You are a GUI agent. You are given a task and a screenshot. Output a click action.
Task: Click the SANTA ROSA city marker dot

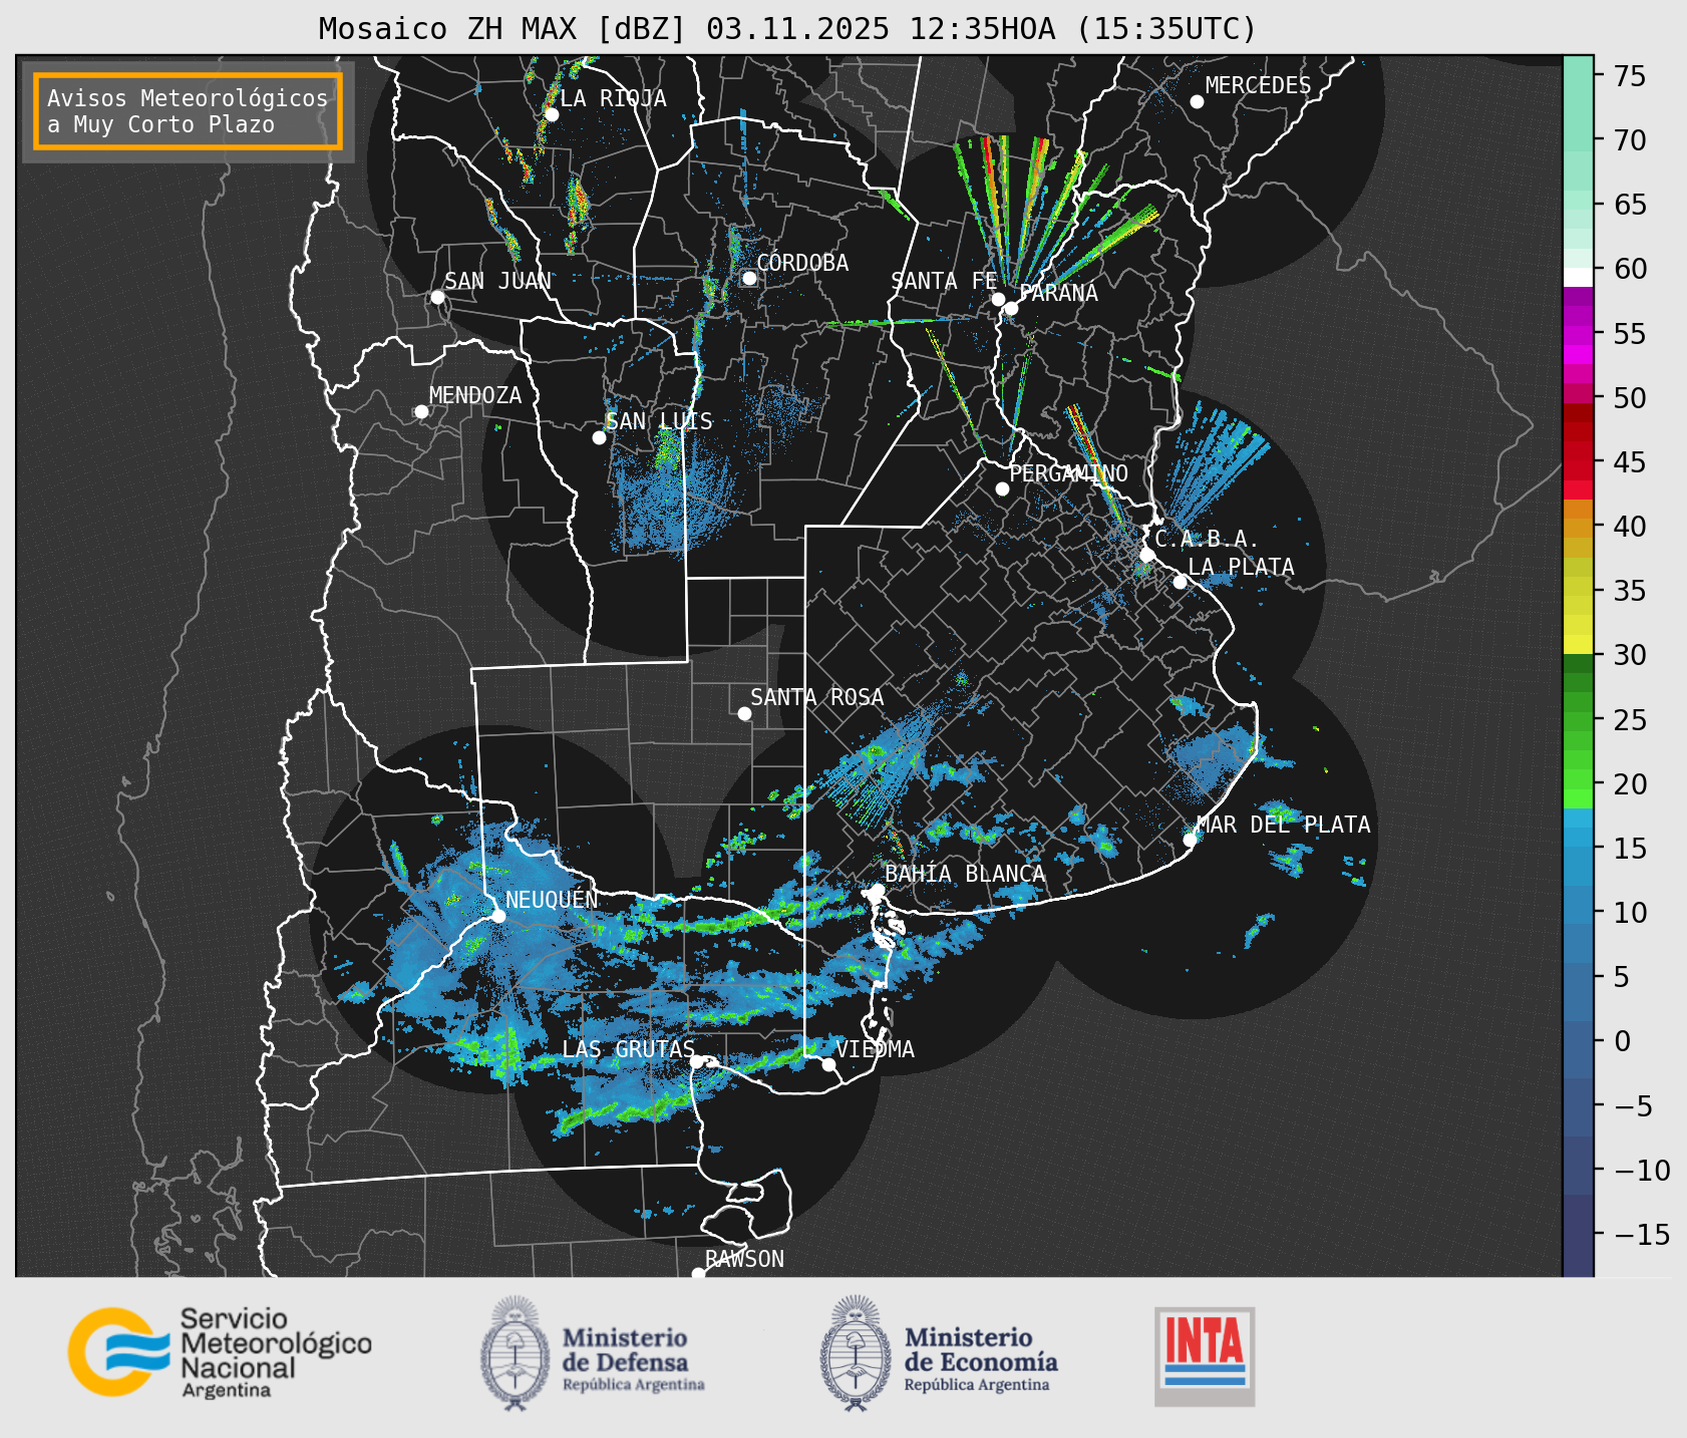coord(744,713)
